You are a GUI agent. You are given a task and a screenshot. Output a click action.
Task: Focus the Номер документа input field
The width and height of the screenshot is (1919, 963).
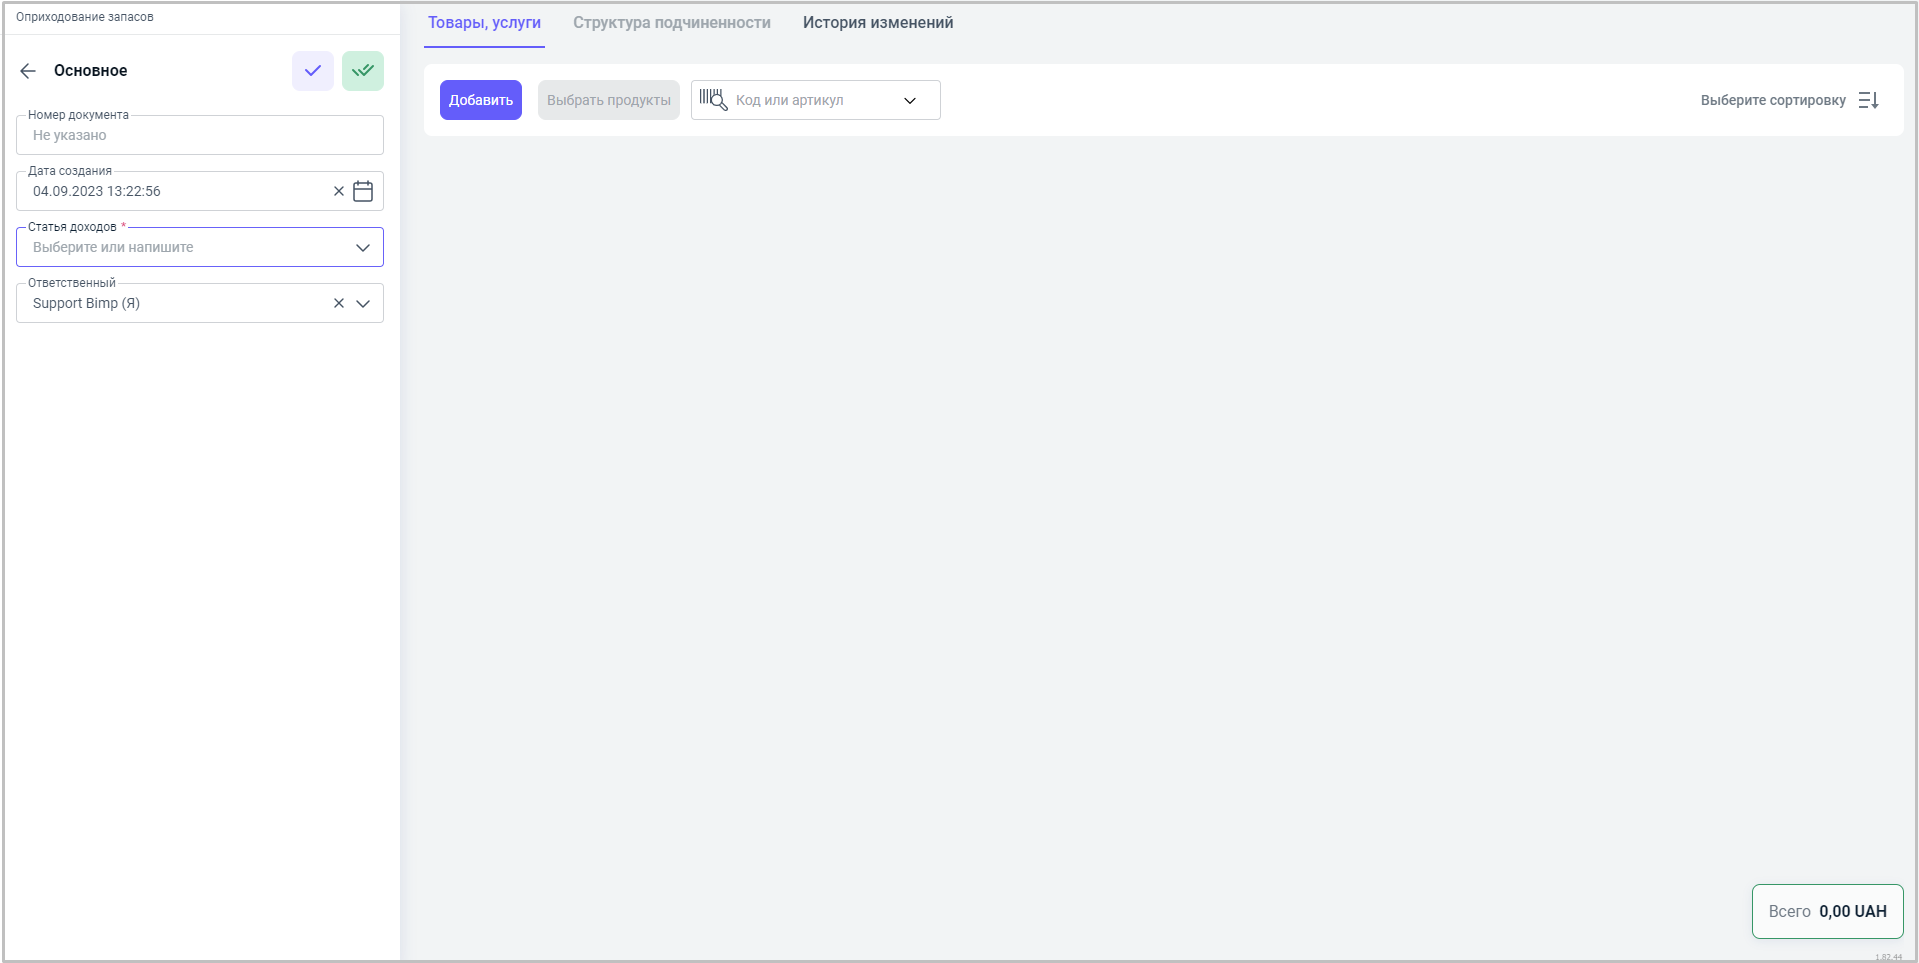[200, 135]
